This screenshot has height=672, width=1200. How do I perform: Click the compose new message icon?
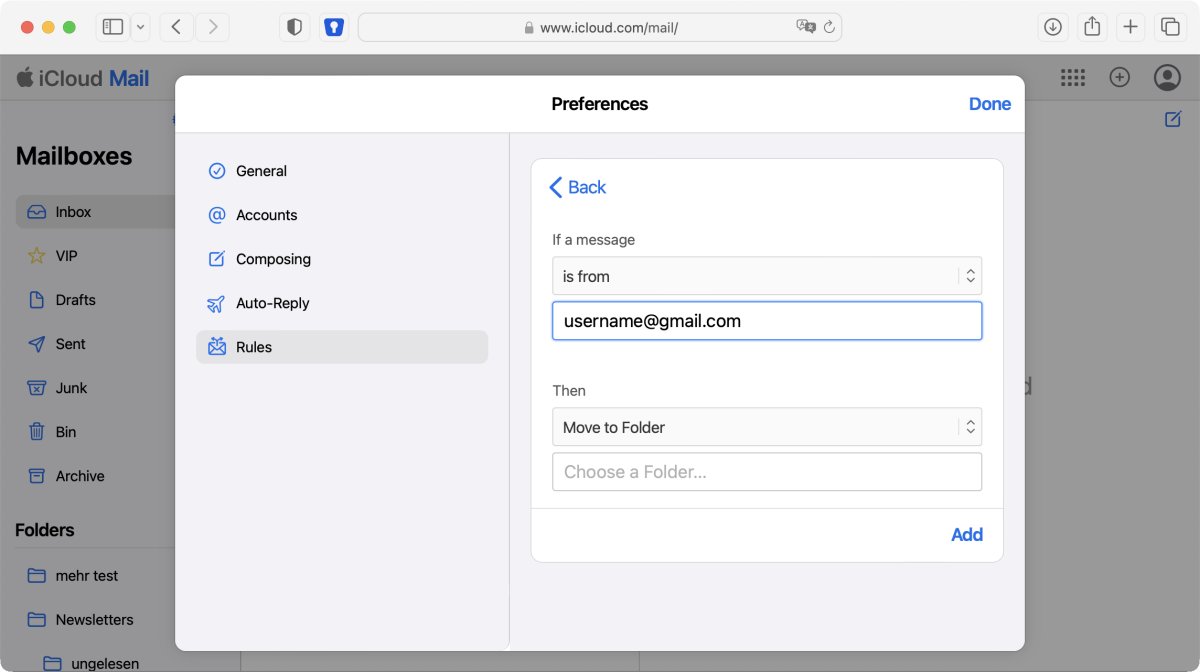coord(1173,119)
